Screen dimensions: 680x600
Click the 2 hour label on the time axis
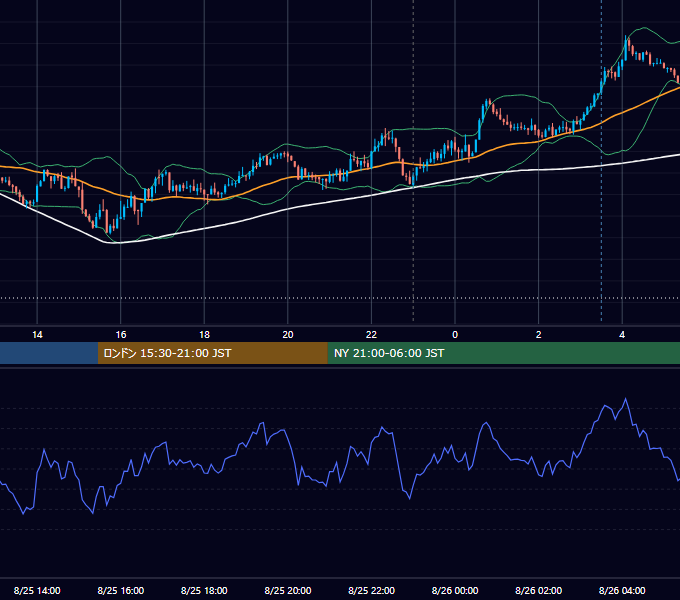click(x=539, y=335)
